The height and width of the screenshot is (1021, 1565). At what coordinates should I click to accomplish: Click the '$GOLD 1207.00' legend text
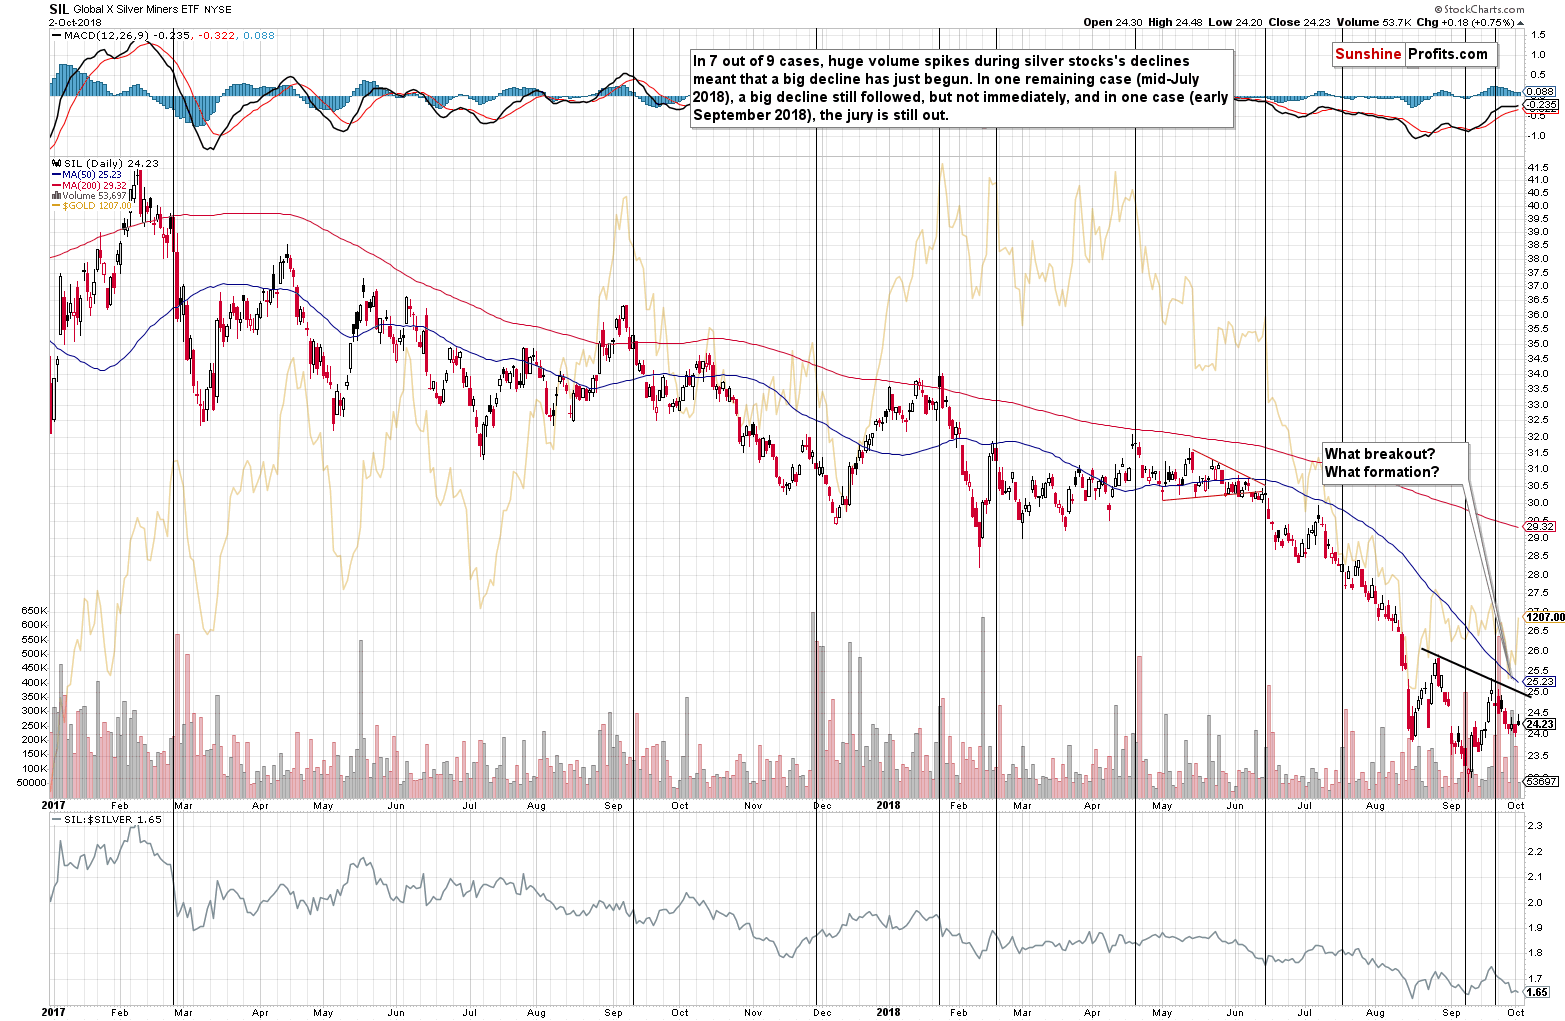(97, 206)
